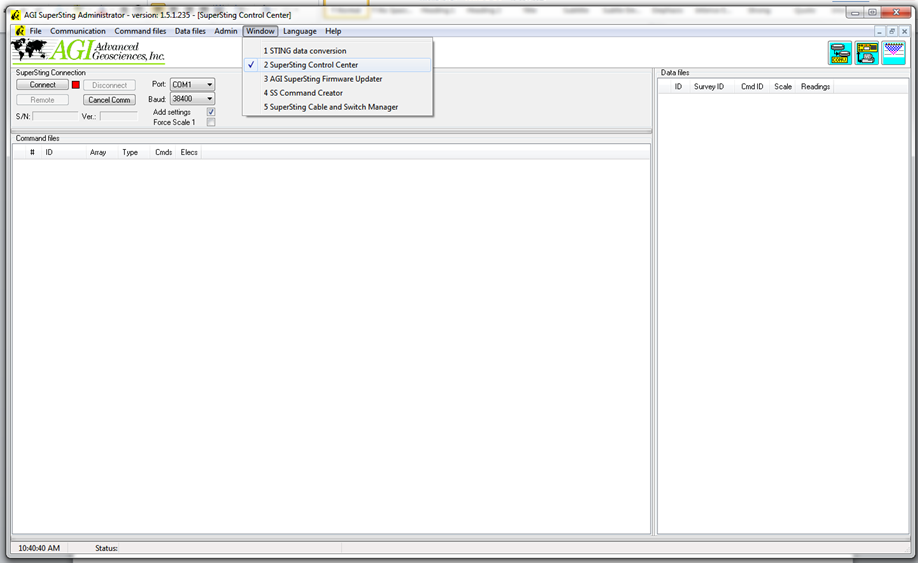Open the Port COM1 dropdown
The image size is (918, 563).
click(192, 84)
